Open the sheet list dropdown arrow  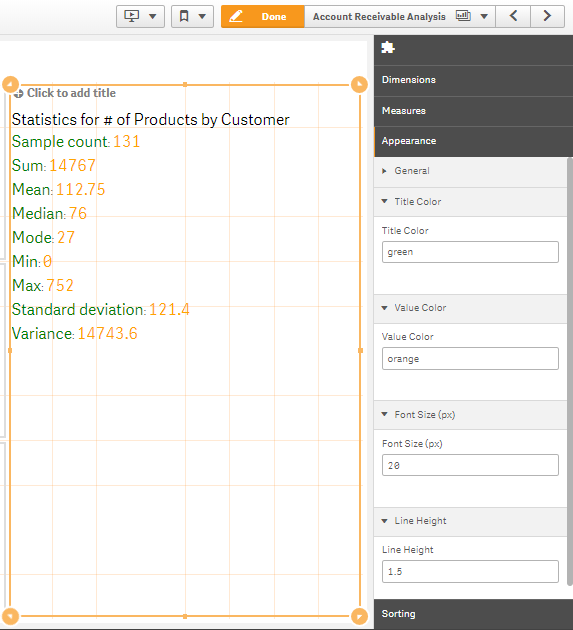484,16
